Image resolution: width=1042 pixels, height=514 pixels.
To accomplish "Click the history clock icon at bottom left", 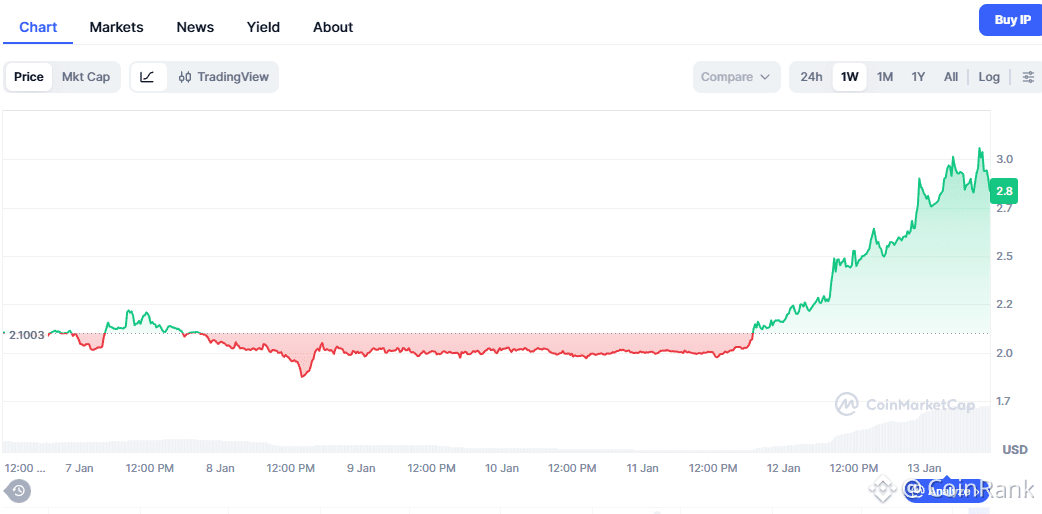I will click(18, 490).
